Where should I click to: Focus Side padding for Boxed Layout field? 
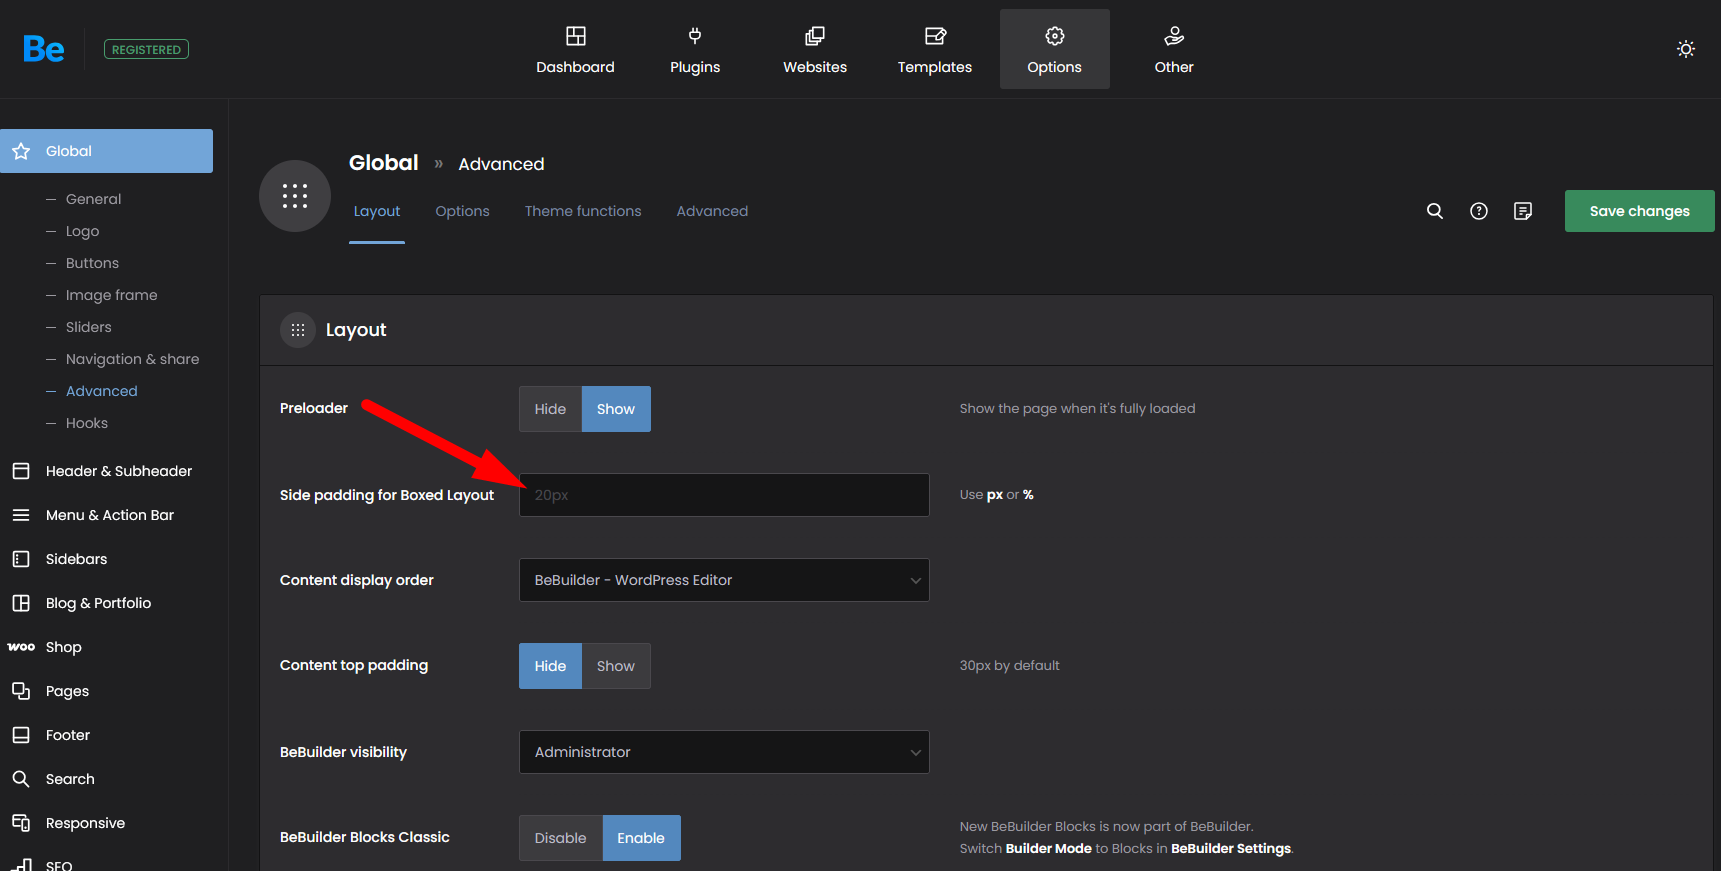(724, 495)
